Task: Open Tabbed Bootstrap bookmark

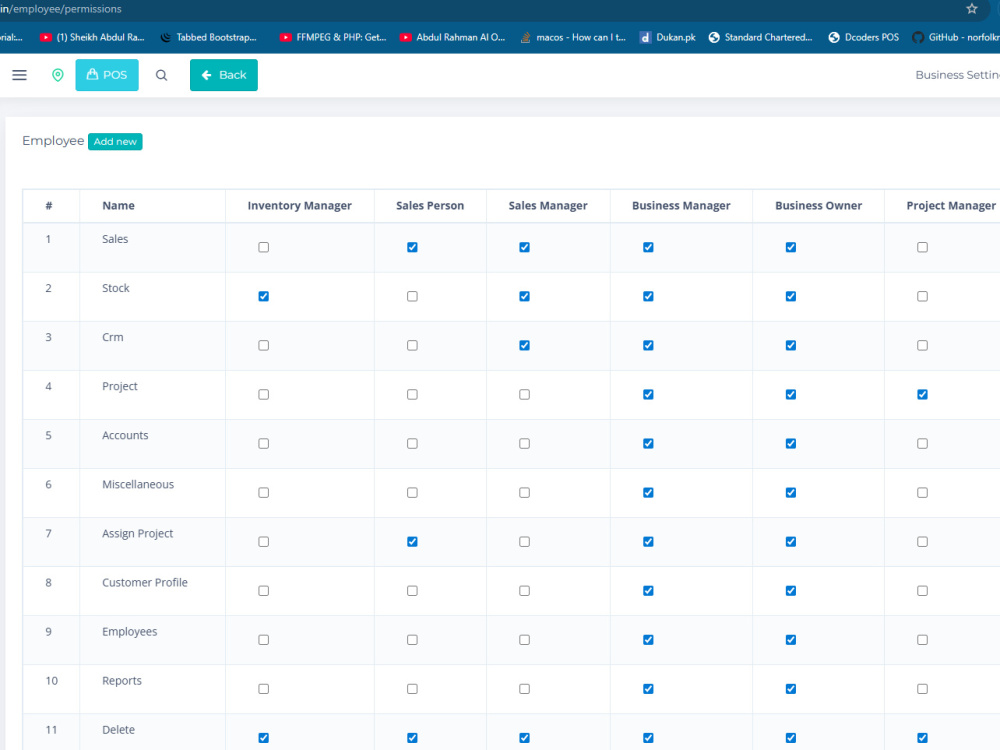Action: coord(208,38)
